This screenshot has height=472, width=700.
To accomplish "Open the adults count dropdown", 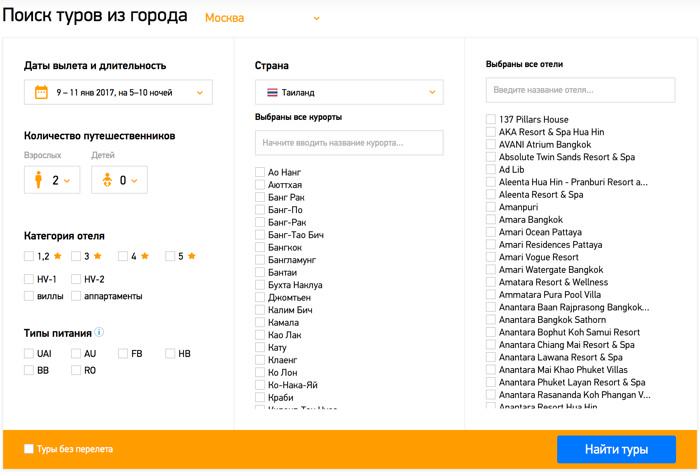I will 52,180.
